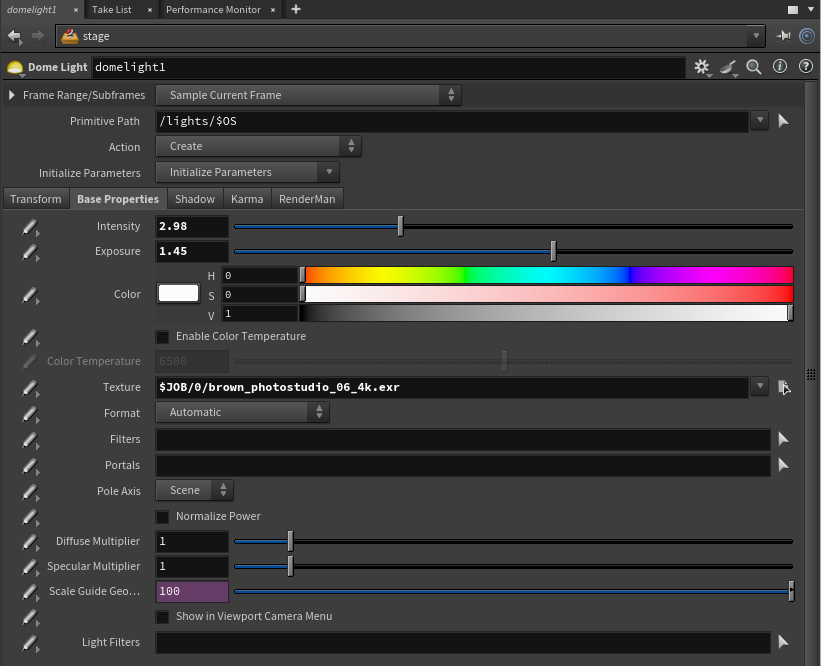Enable the Color Temperature checkbox

click(162, 336)
